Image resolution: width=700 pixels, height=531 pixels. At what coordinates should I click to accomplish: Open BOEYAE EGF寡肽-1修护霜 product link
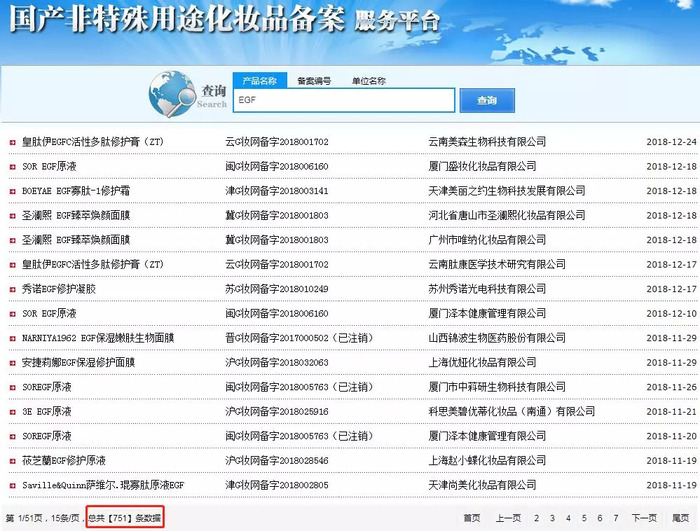pyautogui.click(x=76, y=191)
